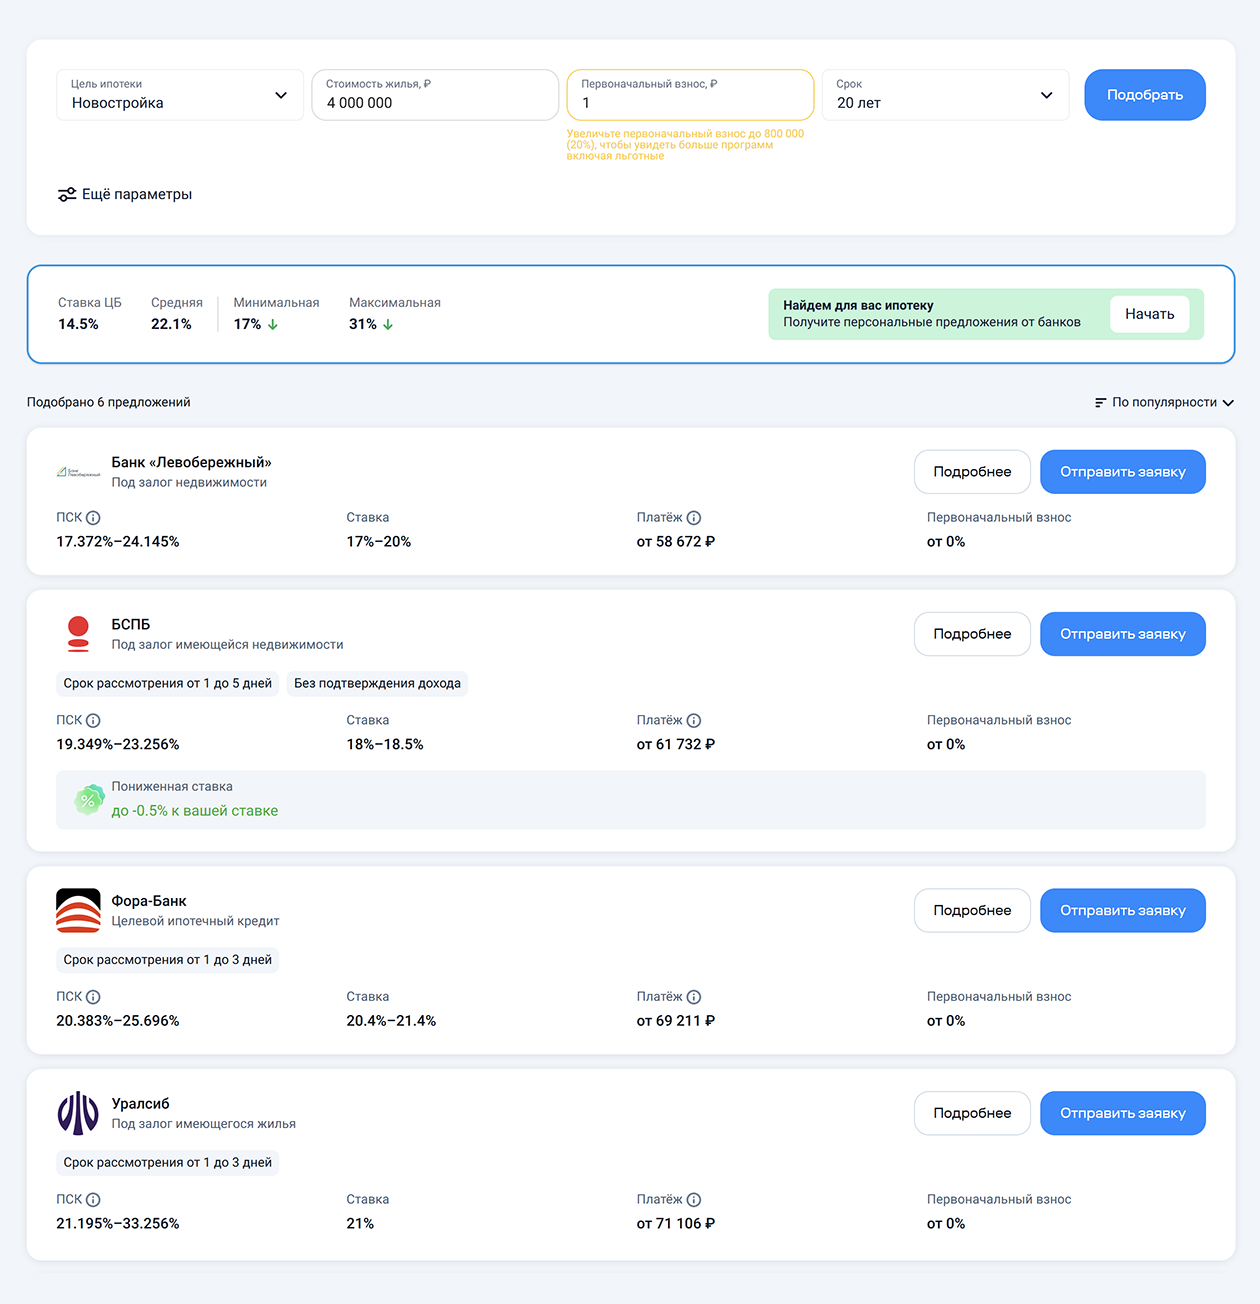Click the yellow hint Увеличьте первоначальный взнос
1260x1304 pixels.
tap(685, 145)
